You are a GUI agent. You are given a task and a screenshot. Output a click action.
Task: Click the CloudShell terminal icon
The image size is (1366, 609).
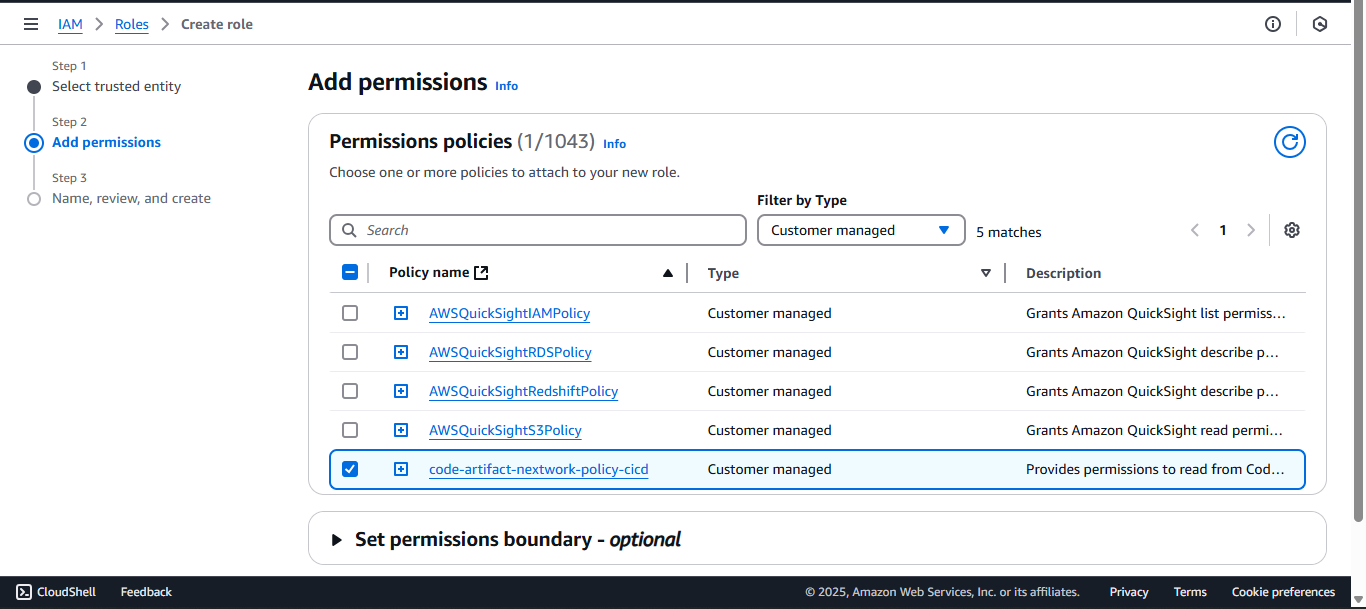pyautogui.click(x=24, y=592)
